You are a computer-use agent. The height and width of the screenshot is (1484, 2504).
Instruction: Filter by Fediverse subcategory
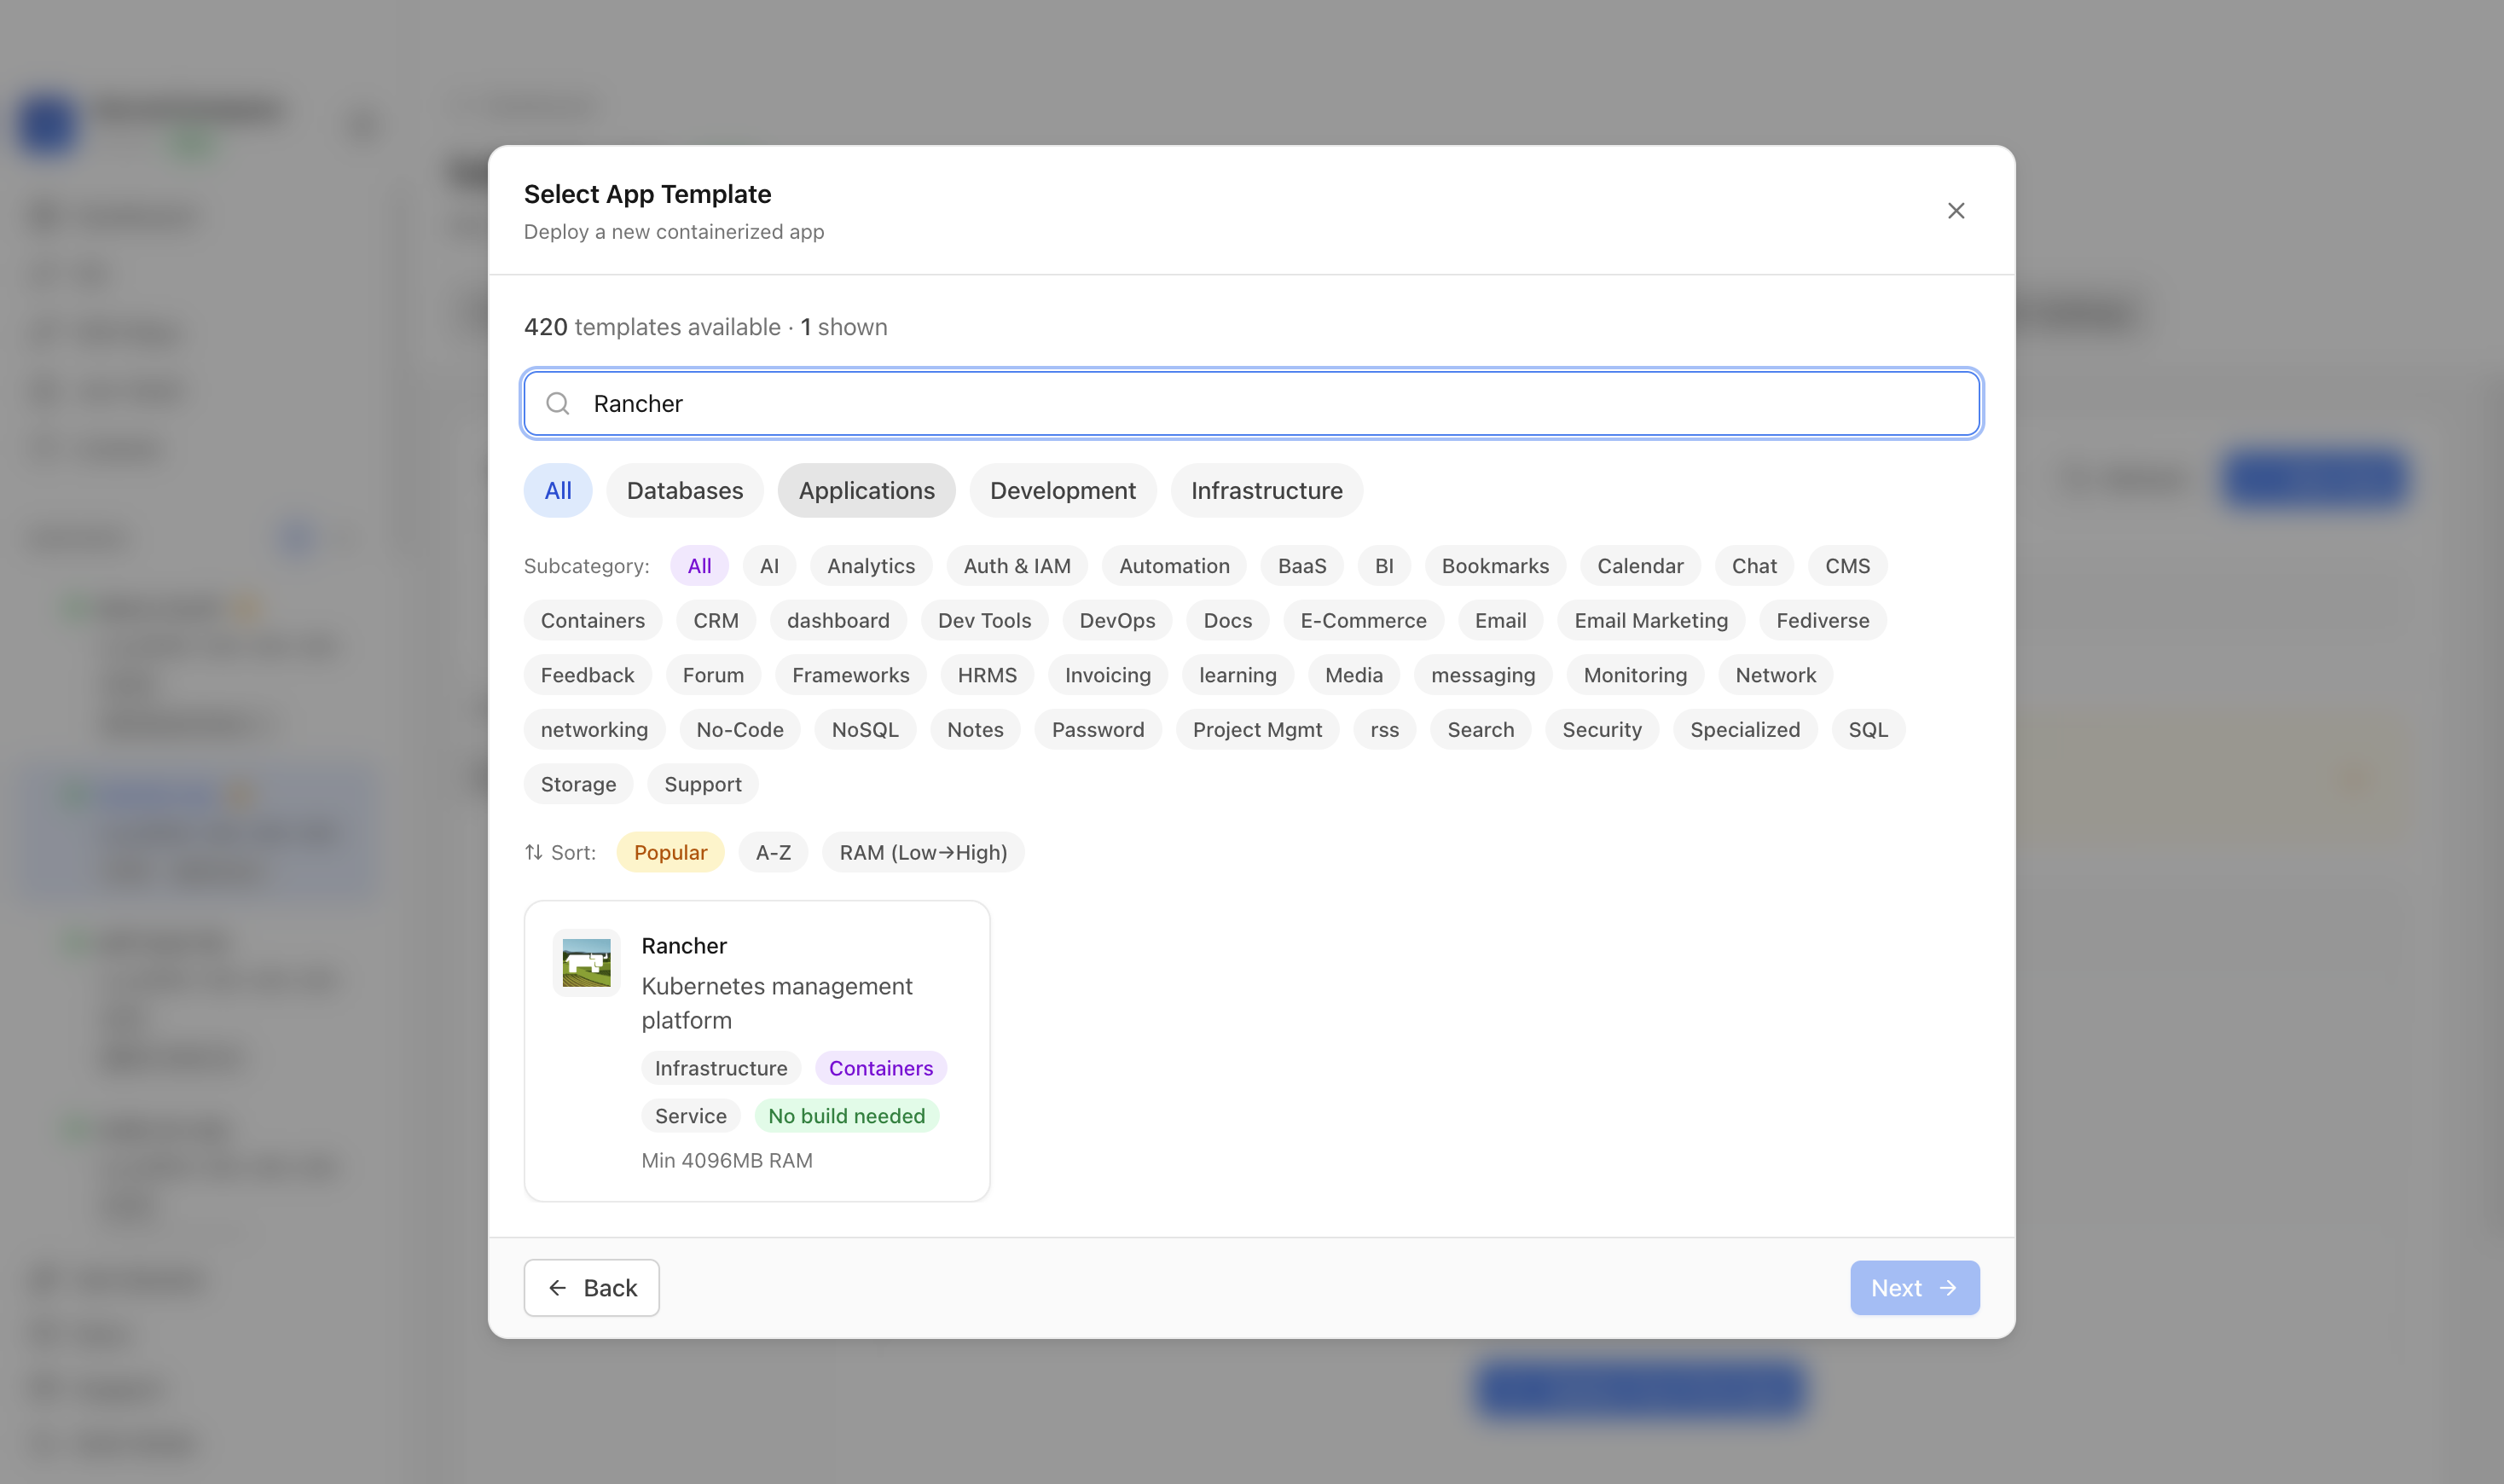[1822, 620]
